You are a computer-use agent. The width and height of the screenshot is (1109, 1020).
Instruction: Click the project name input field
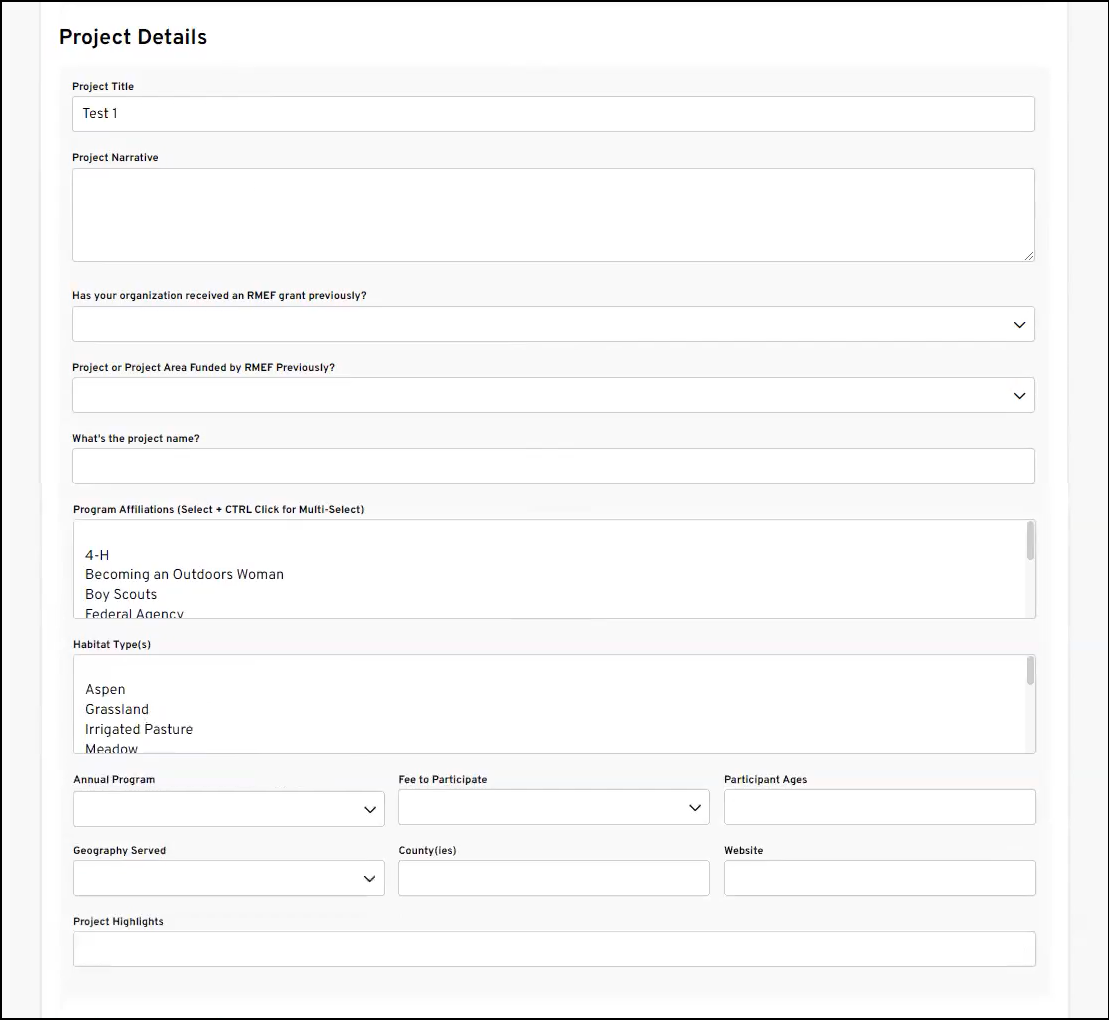553,466
